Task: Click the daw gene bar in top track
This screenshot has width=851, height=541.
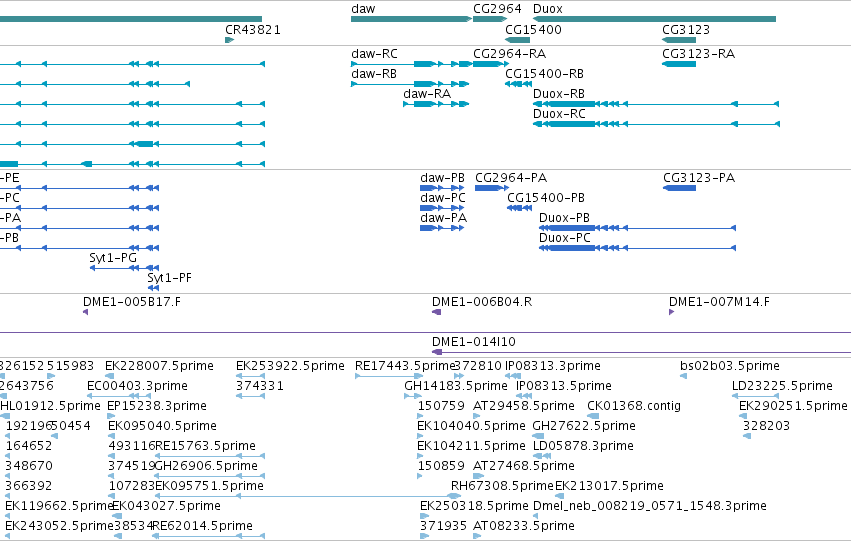Action: click(411, 19)
